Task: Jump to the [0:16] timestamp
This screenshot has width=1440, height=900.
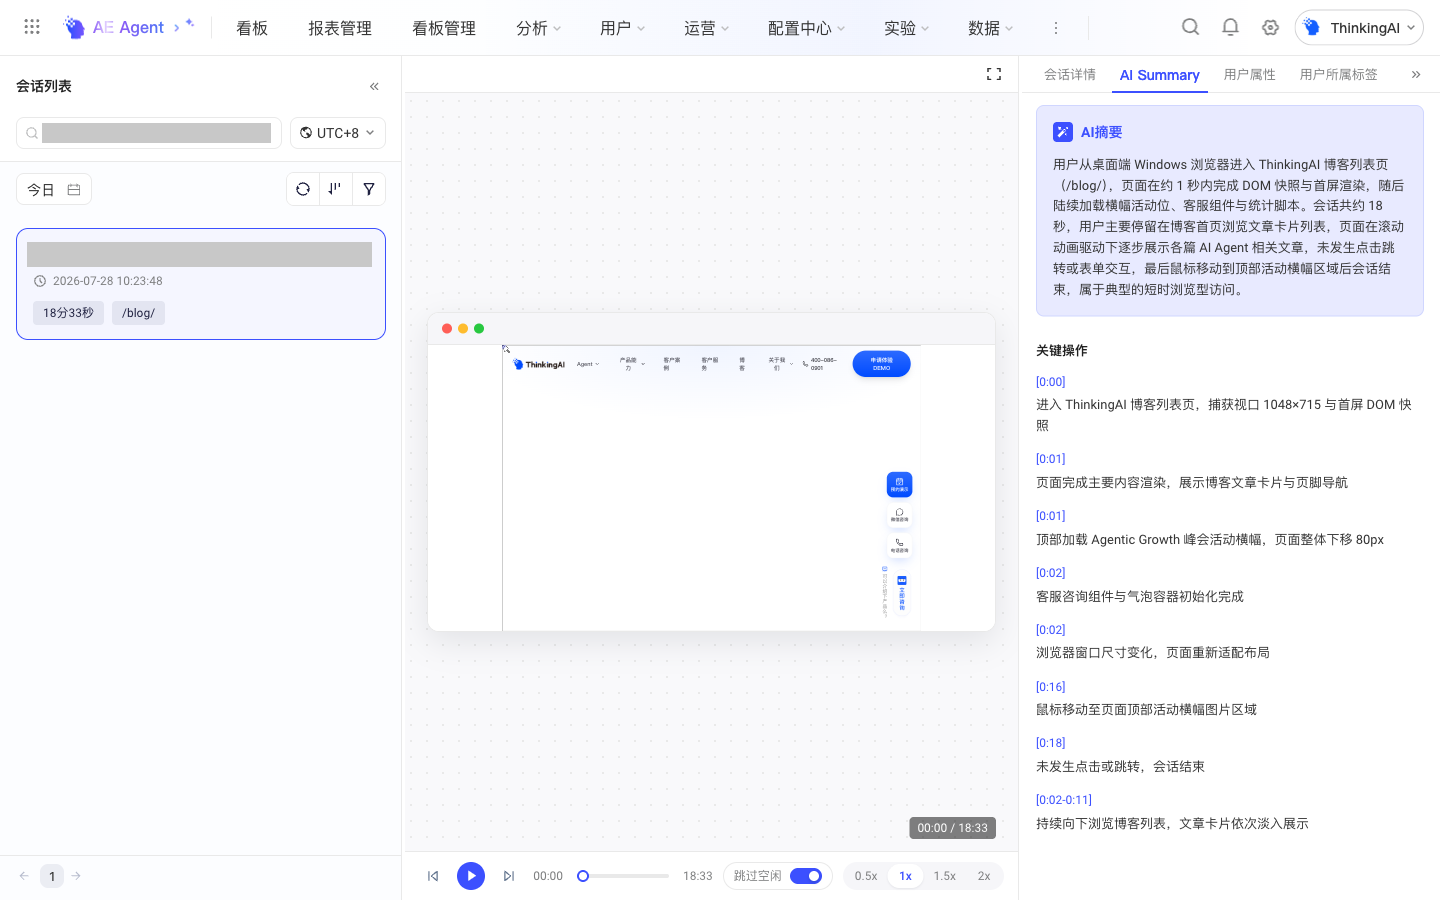Action: [1051, 687]
